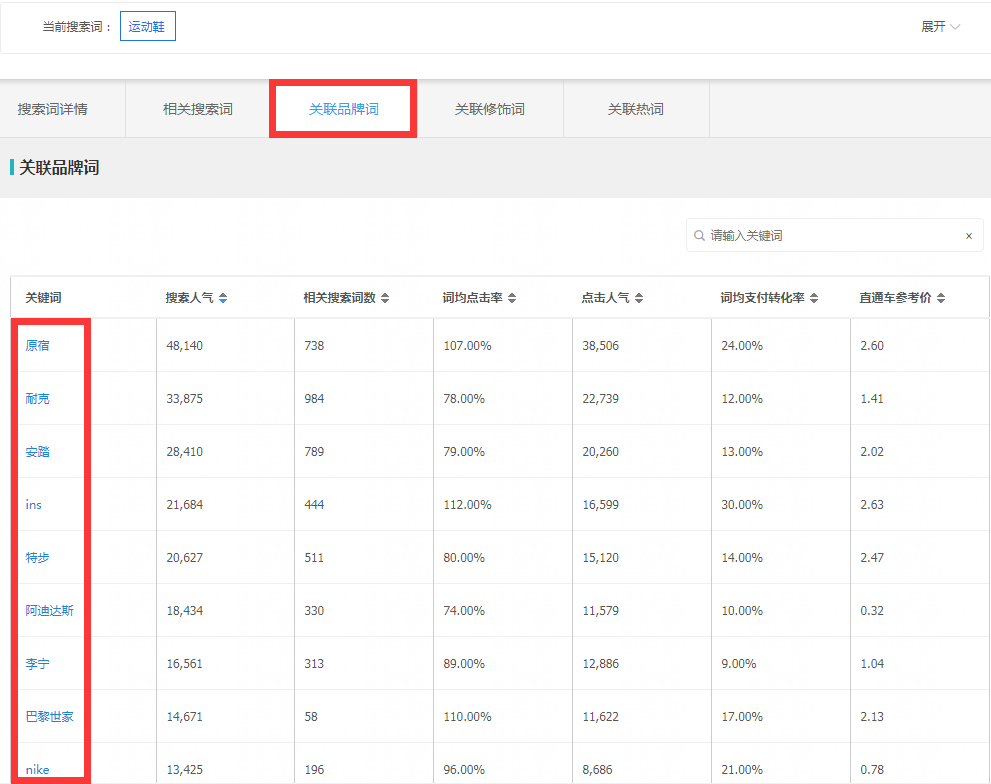Click the 110.00% click rate cell

(x=467, y=717)
